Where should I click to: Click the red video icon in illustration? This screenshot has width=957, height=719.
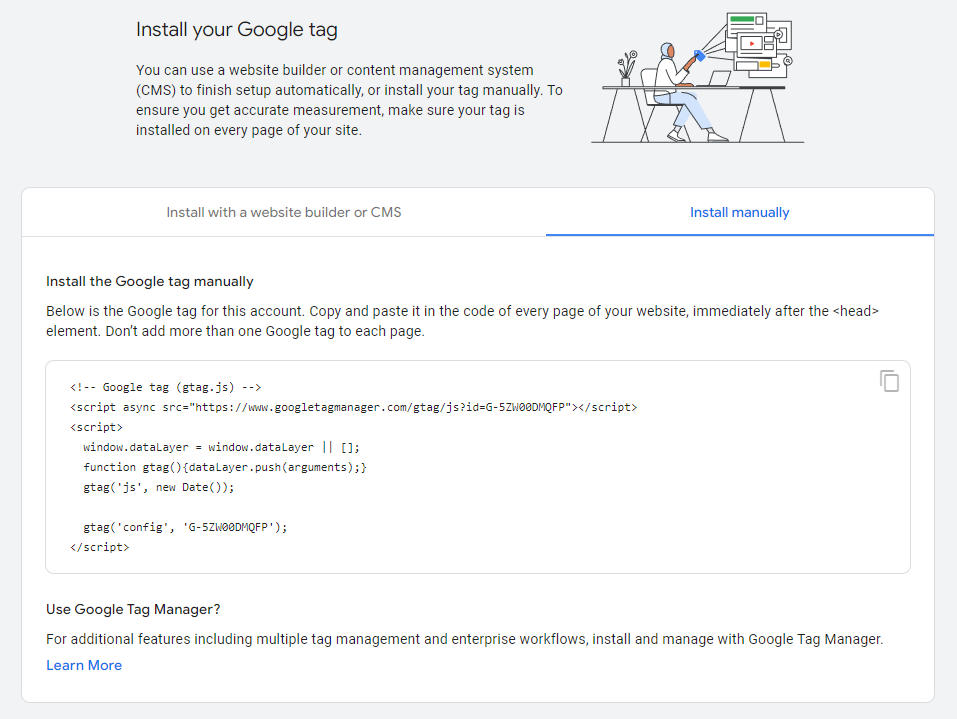click(751, 44)
